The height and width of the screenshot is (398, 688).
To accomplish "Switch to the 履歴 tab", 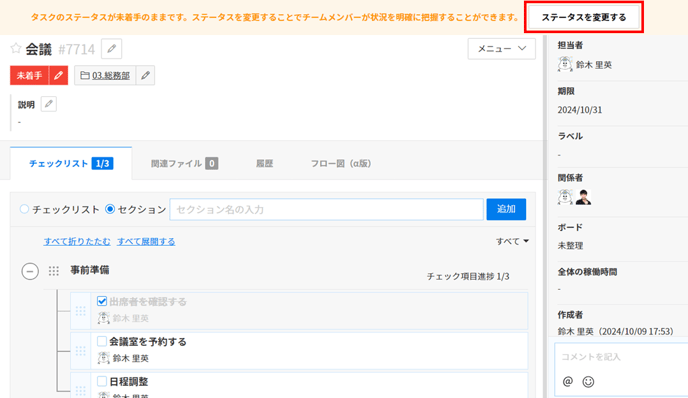I will pyautogui.click(x=265, y=164).
